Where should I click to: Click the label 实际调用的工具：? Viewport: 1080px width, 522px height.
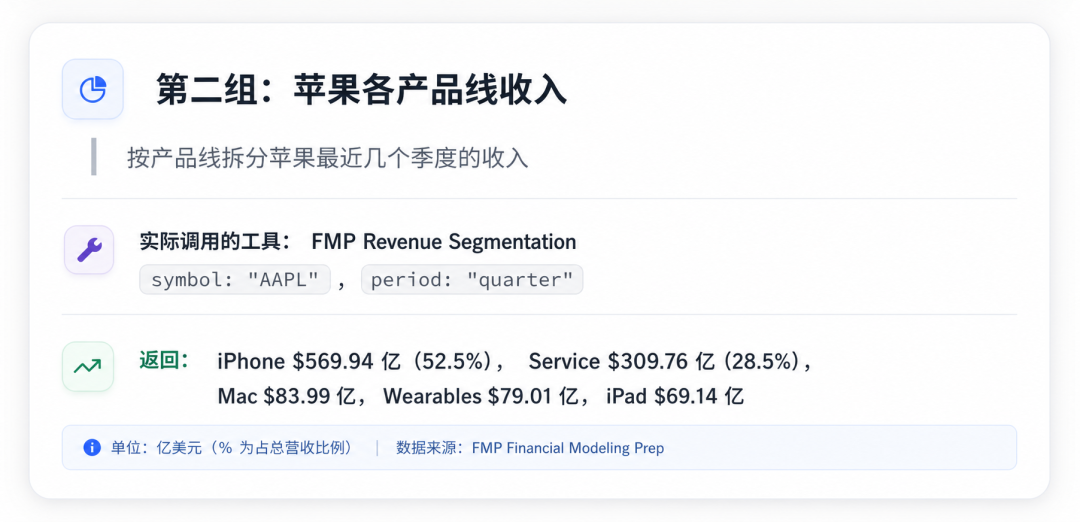click(x=216, y=242)
